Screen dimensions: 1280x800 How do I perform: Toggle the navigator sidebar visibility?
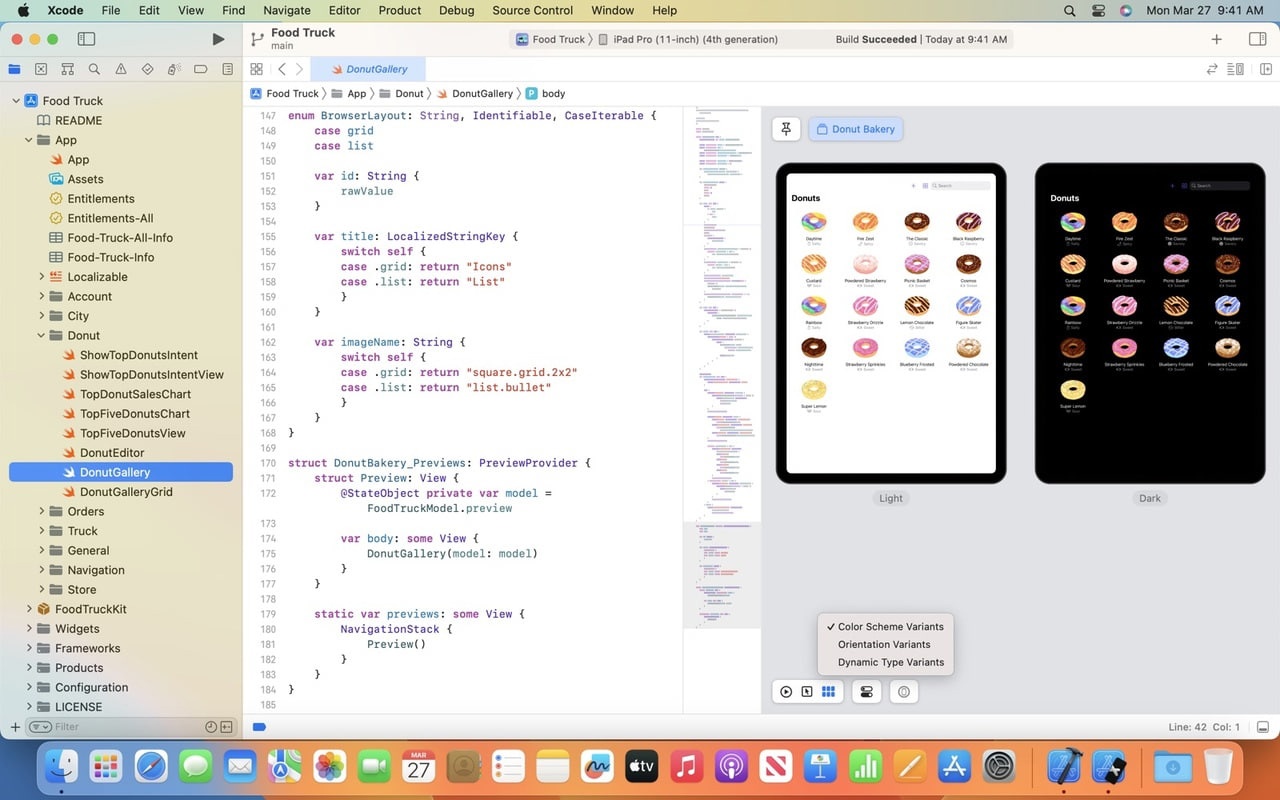(x=86, y=39)
